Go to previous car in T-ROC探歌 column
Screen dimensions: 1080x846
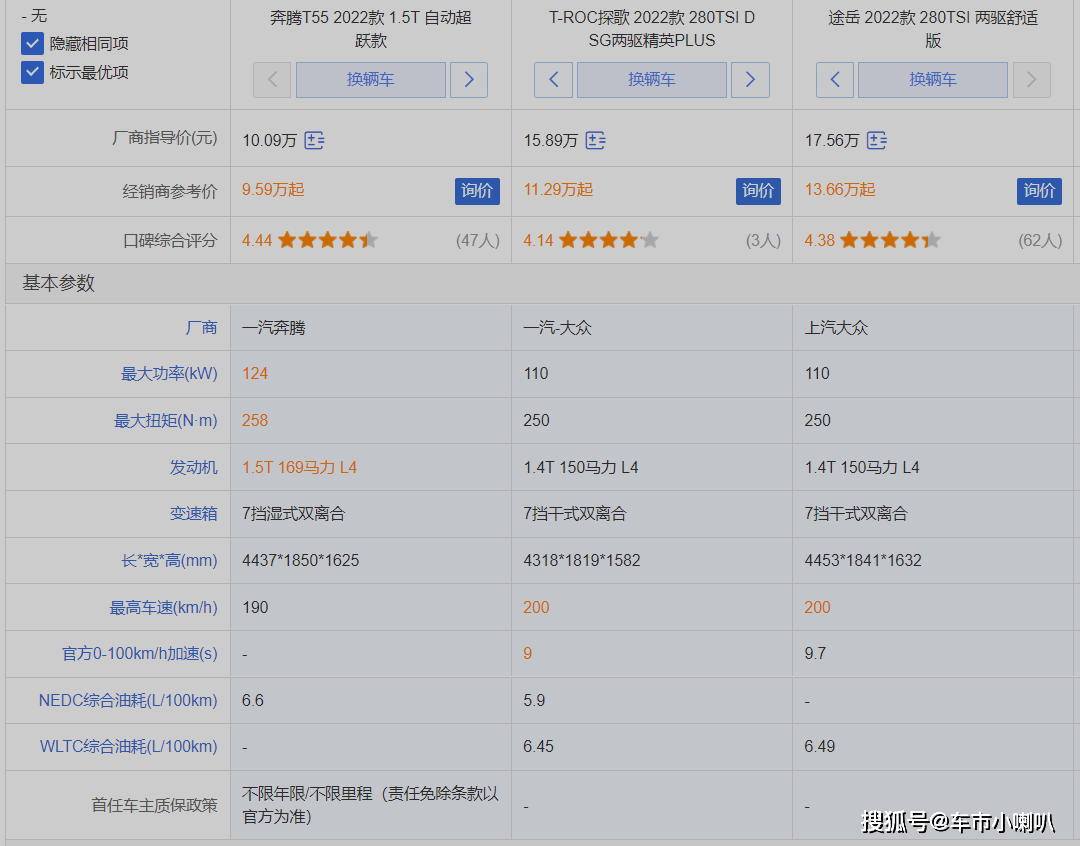(x=553, y=80)
